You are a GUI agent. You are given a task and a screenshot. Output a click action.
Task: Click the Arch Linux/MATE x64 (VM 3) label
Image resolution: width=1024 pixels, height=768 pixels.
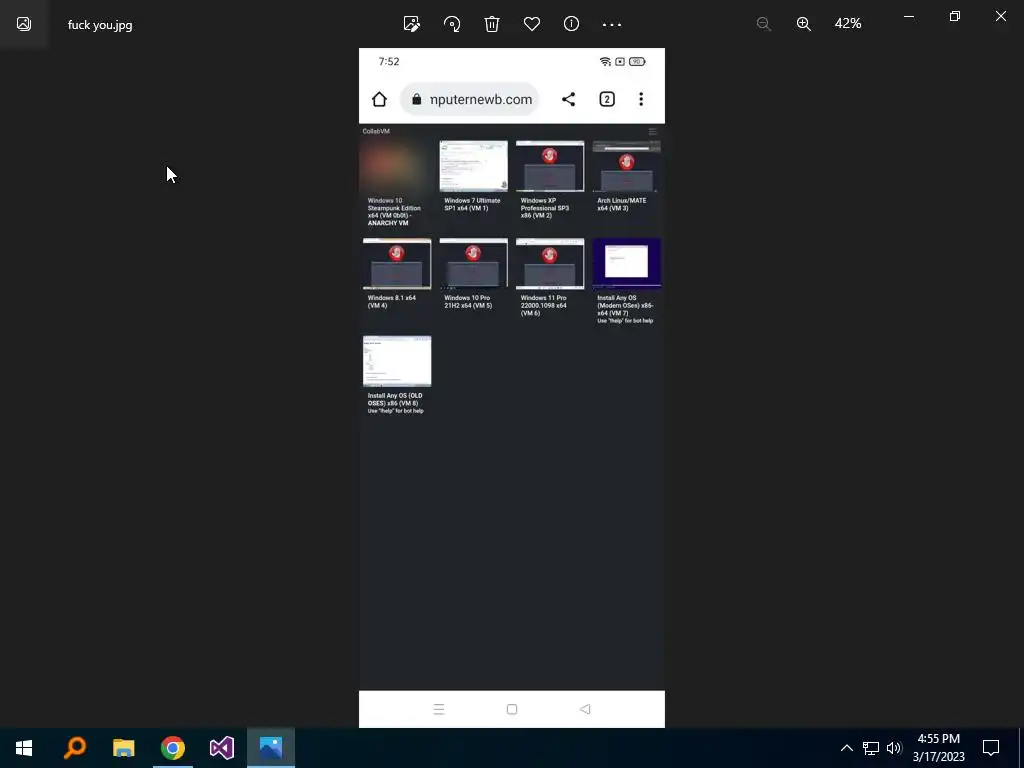click(x=621, y=204)
